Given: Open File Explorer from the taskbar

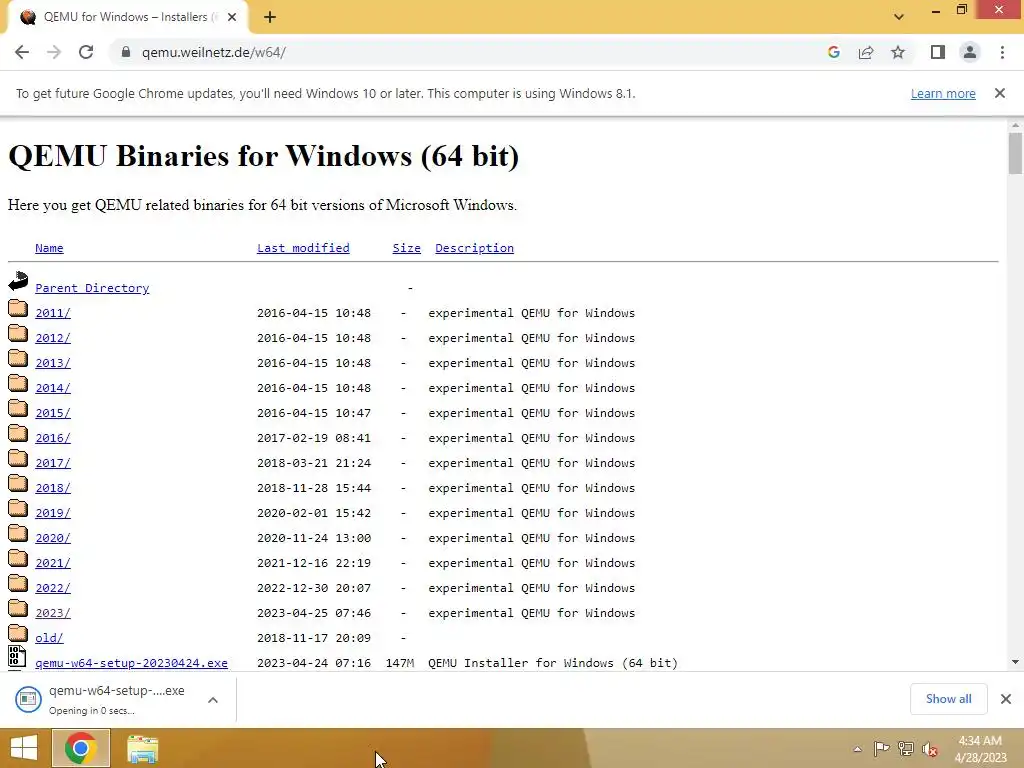Looking at the screenshot, I should (x=142, y=749).
